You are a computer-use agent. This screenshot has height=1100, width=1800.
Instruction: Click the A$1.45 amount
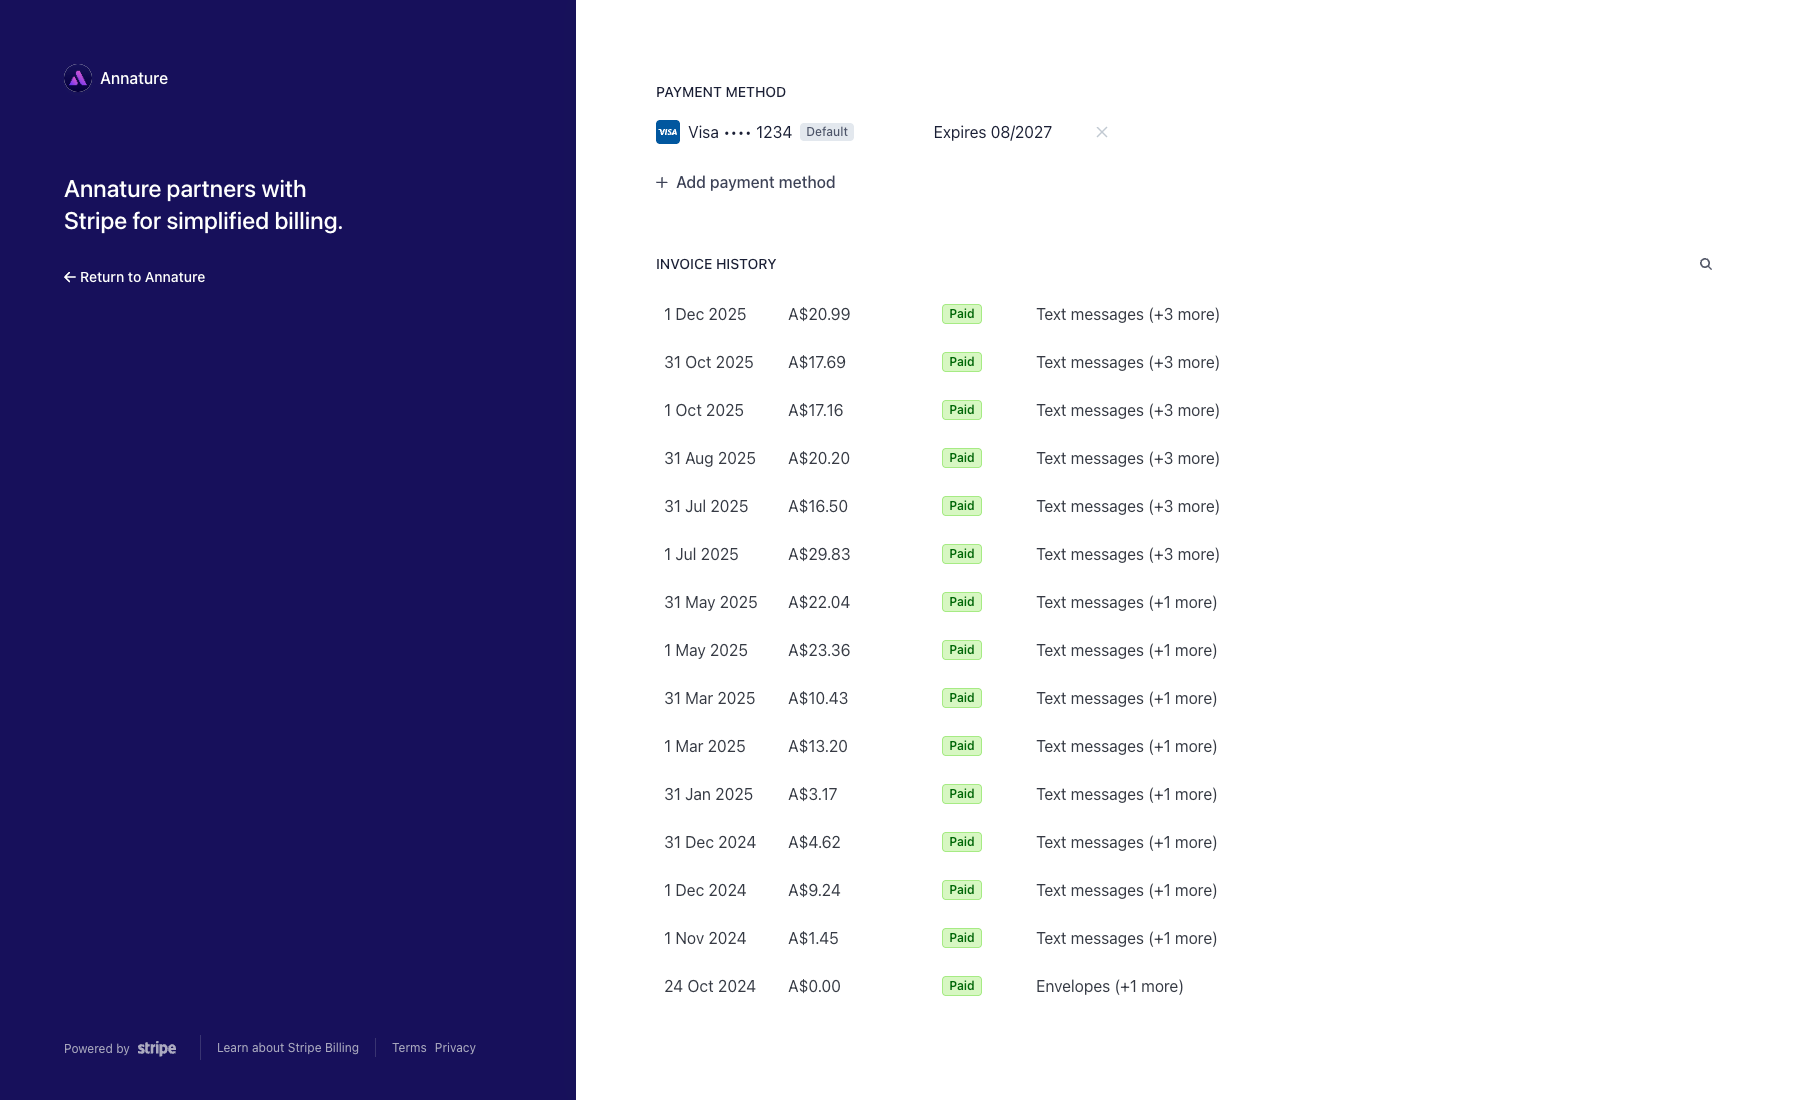pos(813,938)
